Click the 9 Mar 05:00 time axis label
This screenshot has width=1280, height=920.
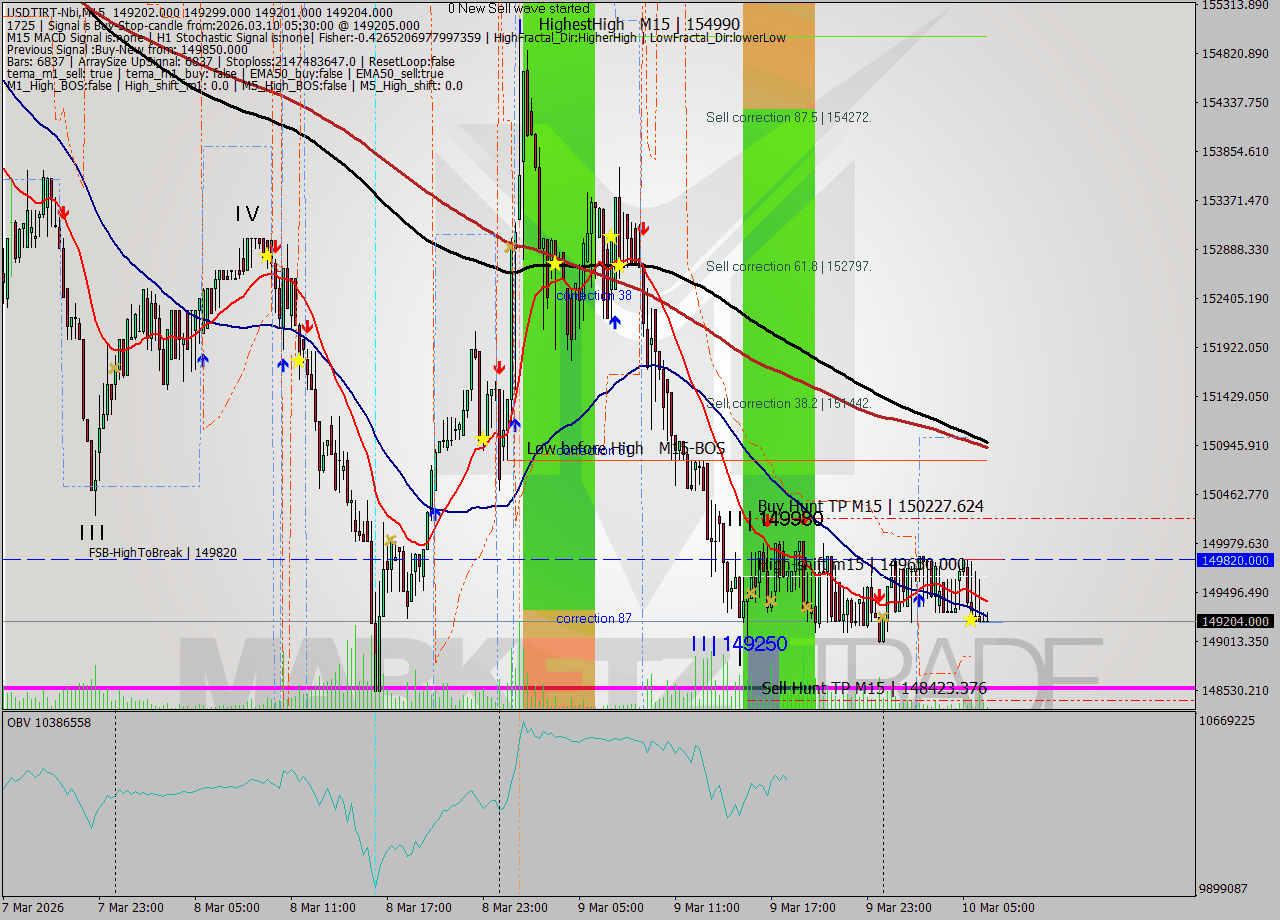(611, 908)
